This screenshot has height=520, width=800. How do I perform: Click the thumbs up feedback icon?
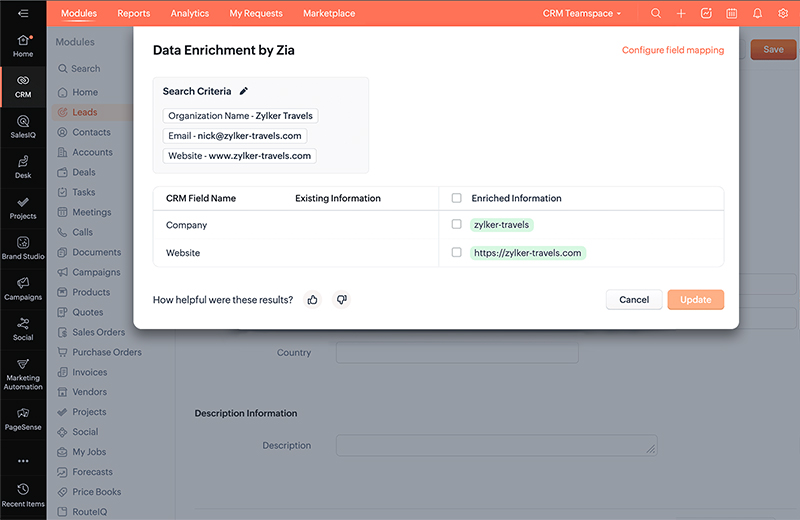click(312, 299)
